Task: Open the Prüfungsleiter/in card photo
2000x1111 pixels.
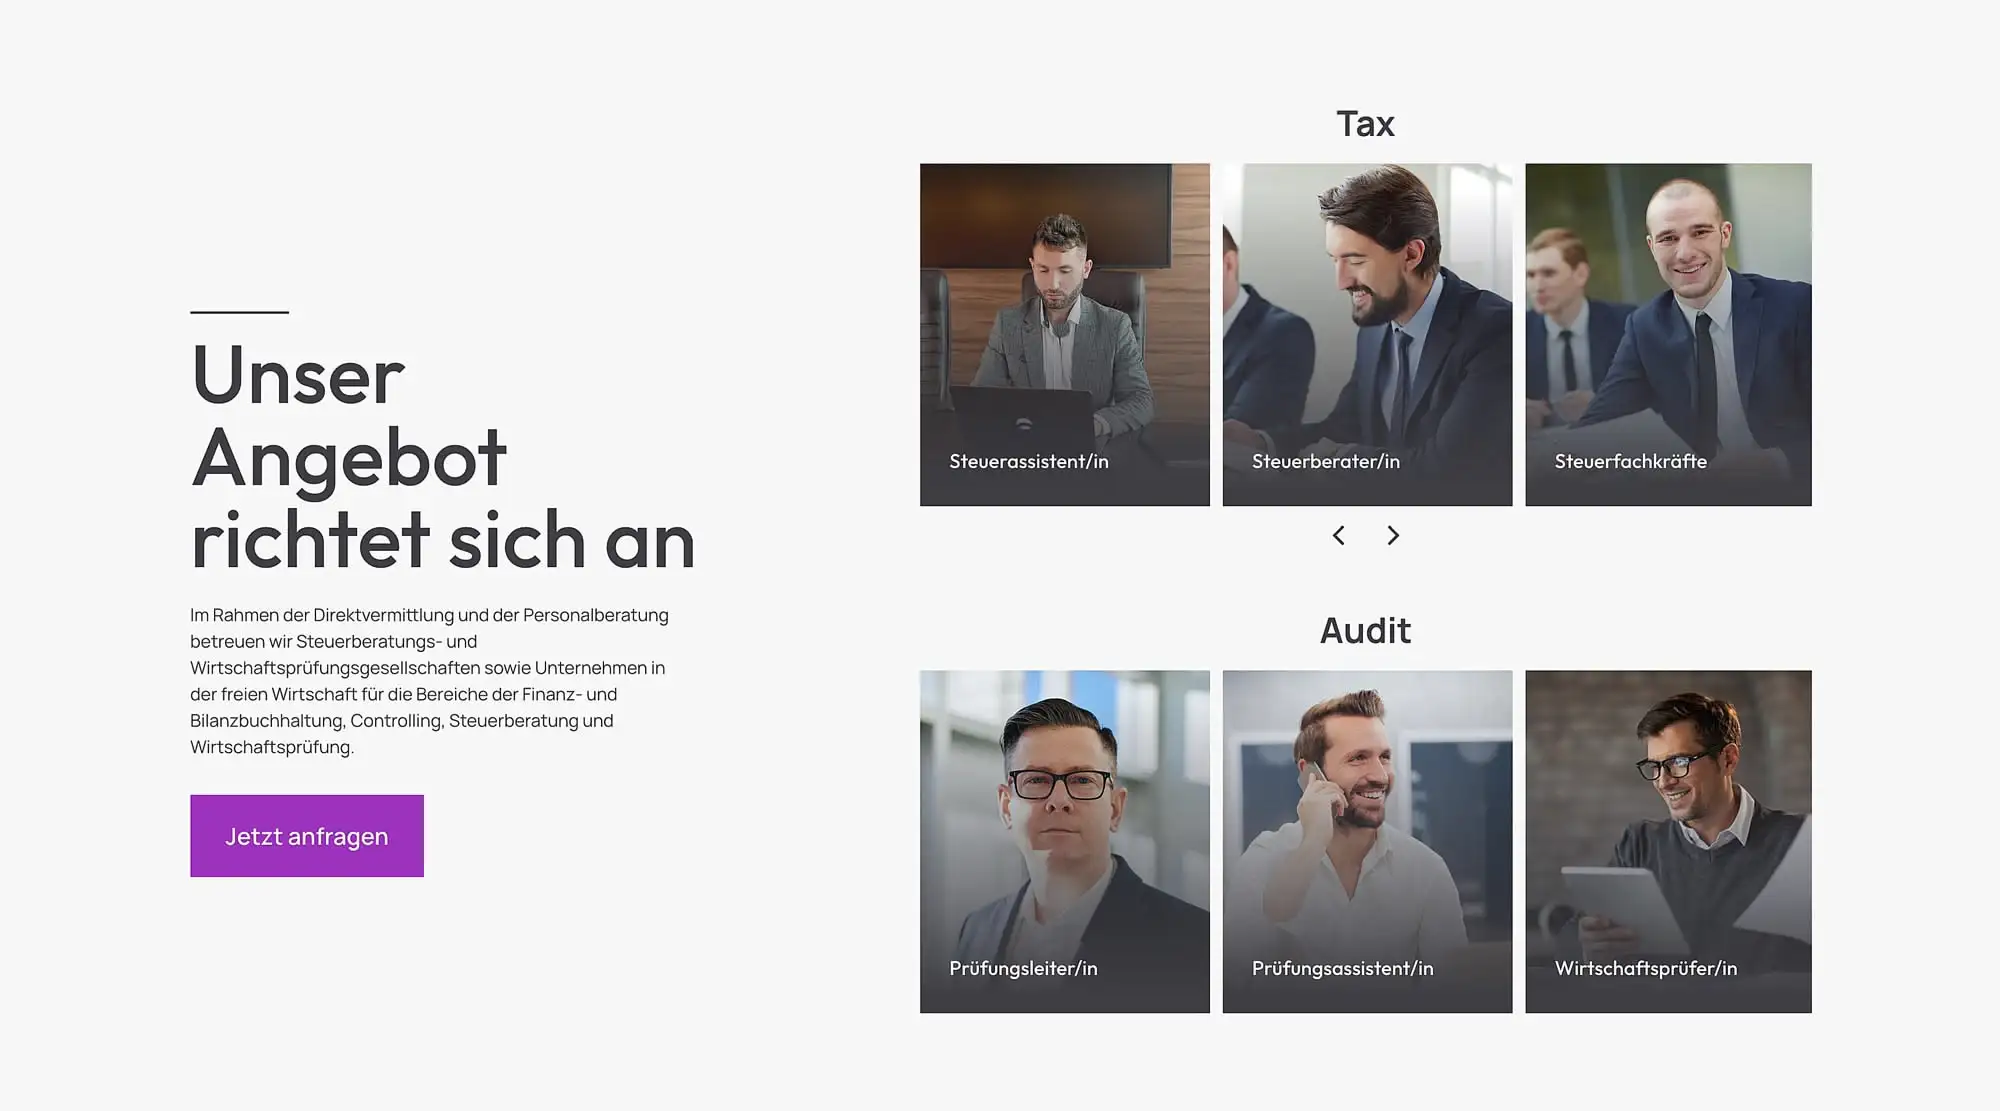Action: tap(1065, 842)
